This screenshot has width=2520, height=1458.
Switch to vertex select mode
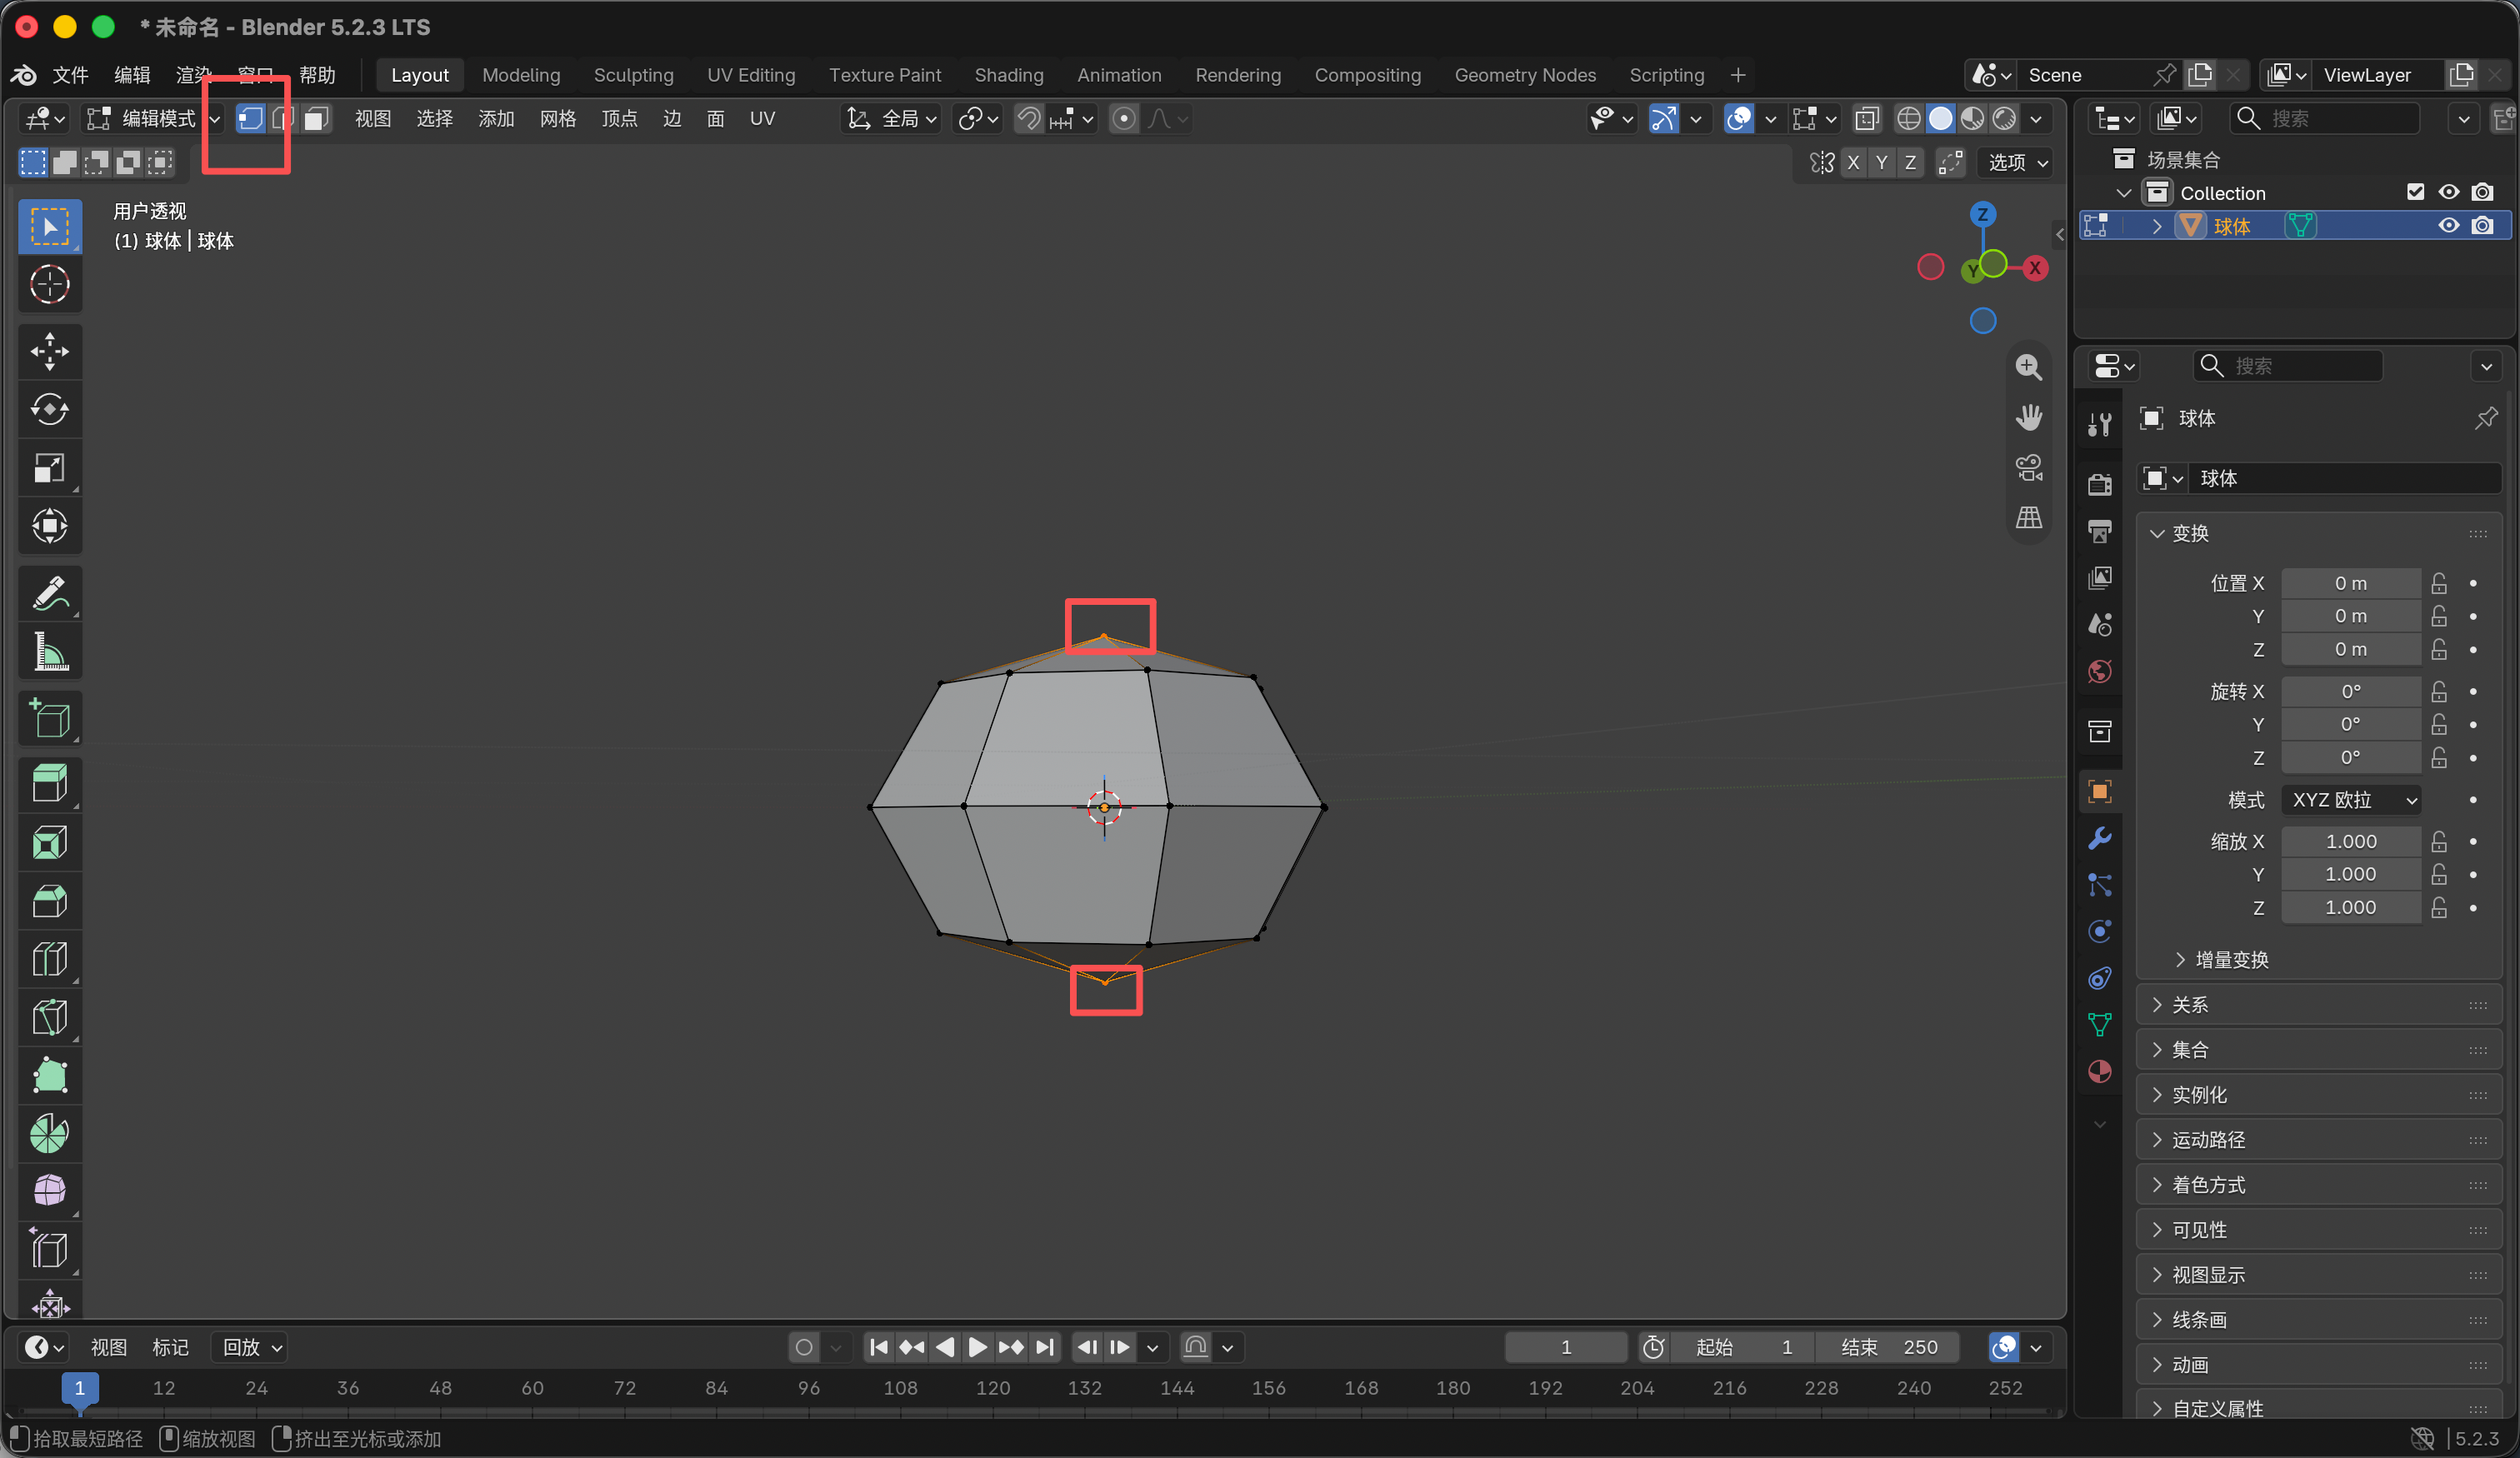pyautogui.click(x=250, y=119)
